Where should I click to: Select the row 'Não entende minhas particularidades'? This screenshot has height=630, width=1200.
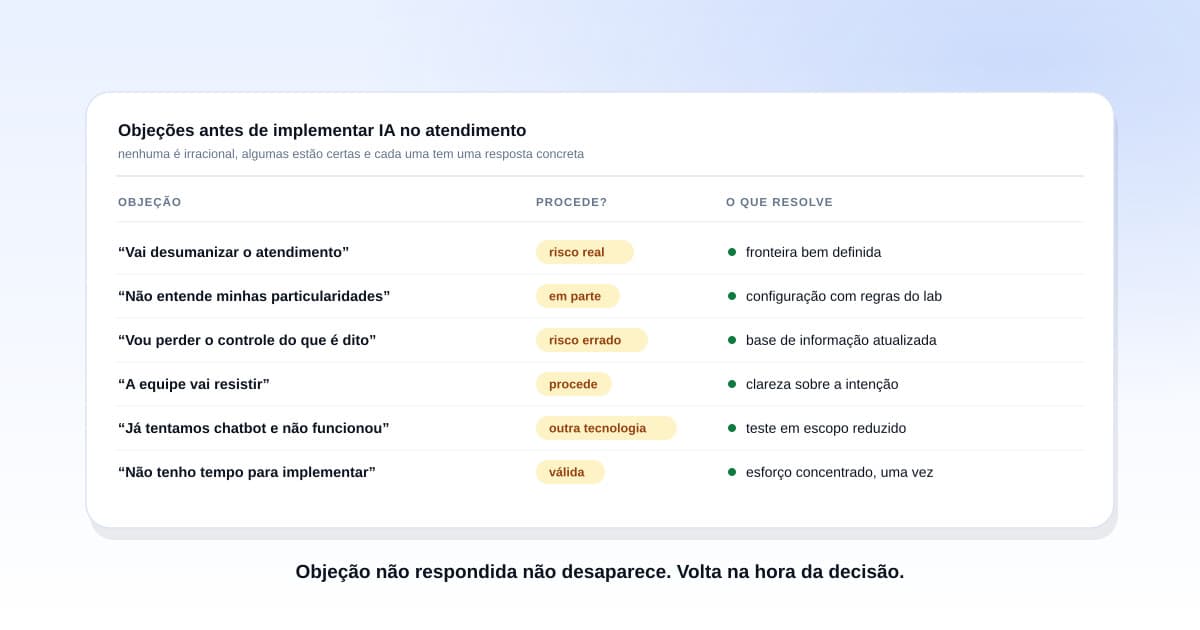600,296
